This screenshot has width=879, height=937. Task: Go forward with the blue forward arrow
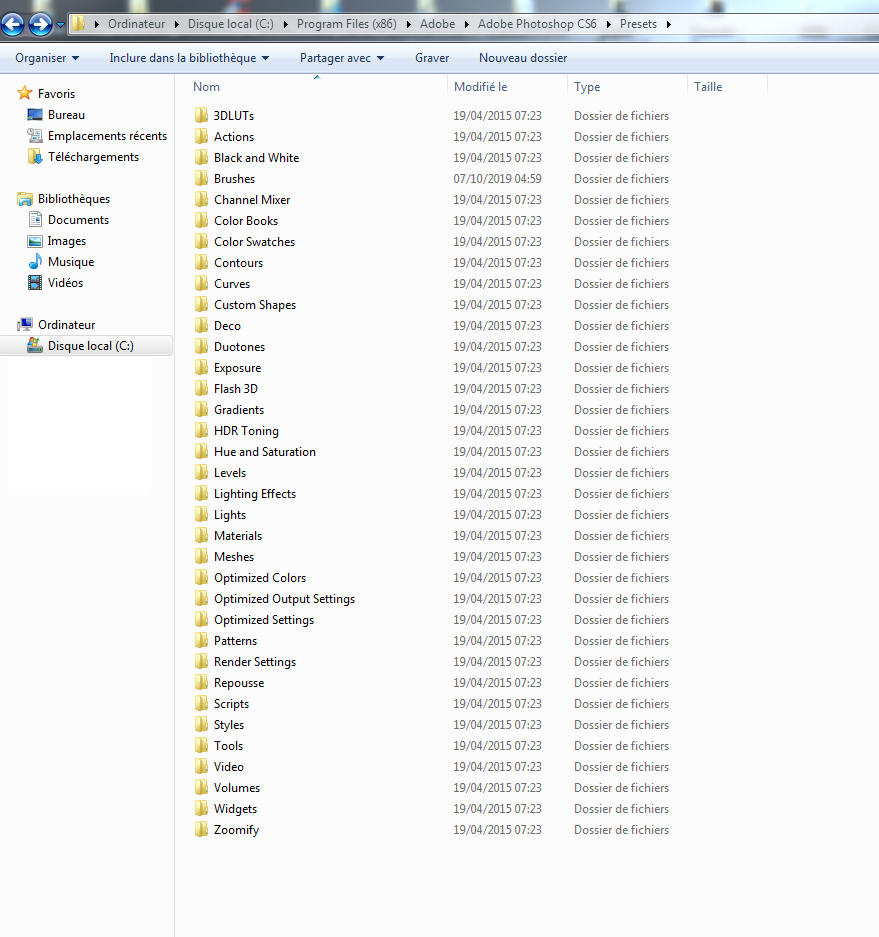click(41, 25)
